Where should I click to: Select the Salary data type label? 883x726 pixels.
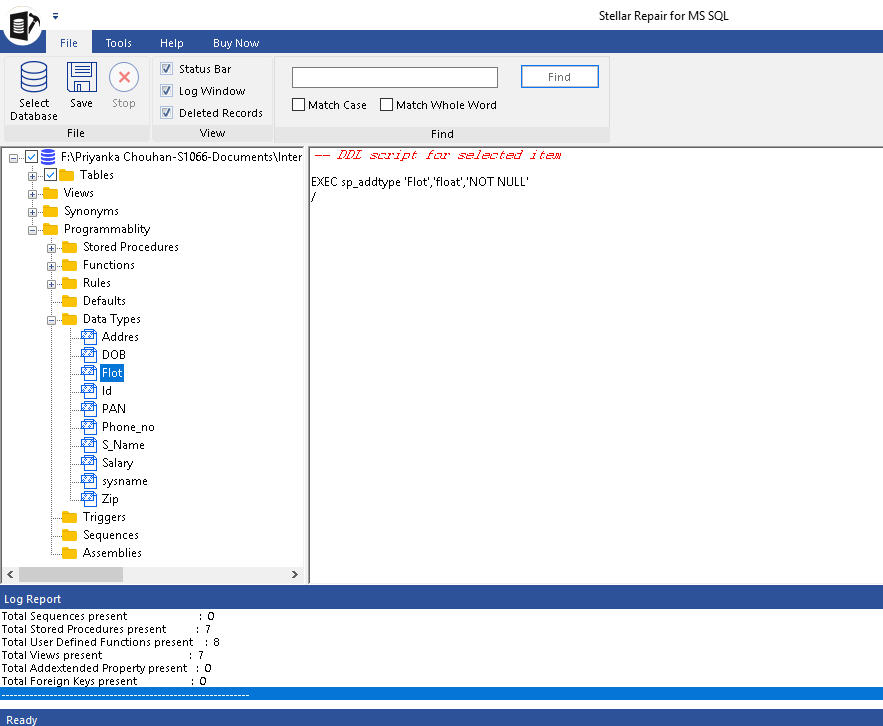[117, 463]
